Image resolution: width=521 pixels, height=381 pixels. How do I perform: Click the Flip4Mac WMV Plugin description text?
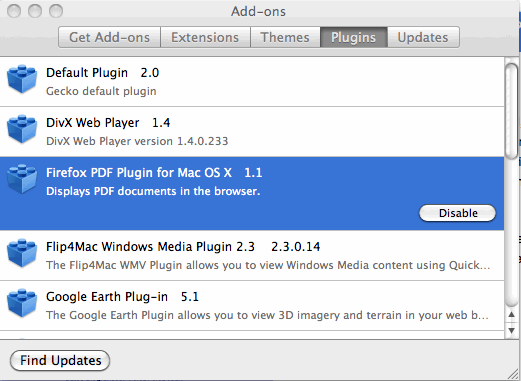click(268, 265)
